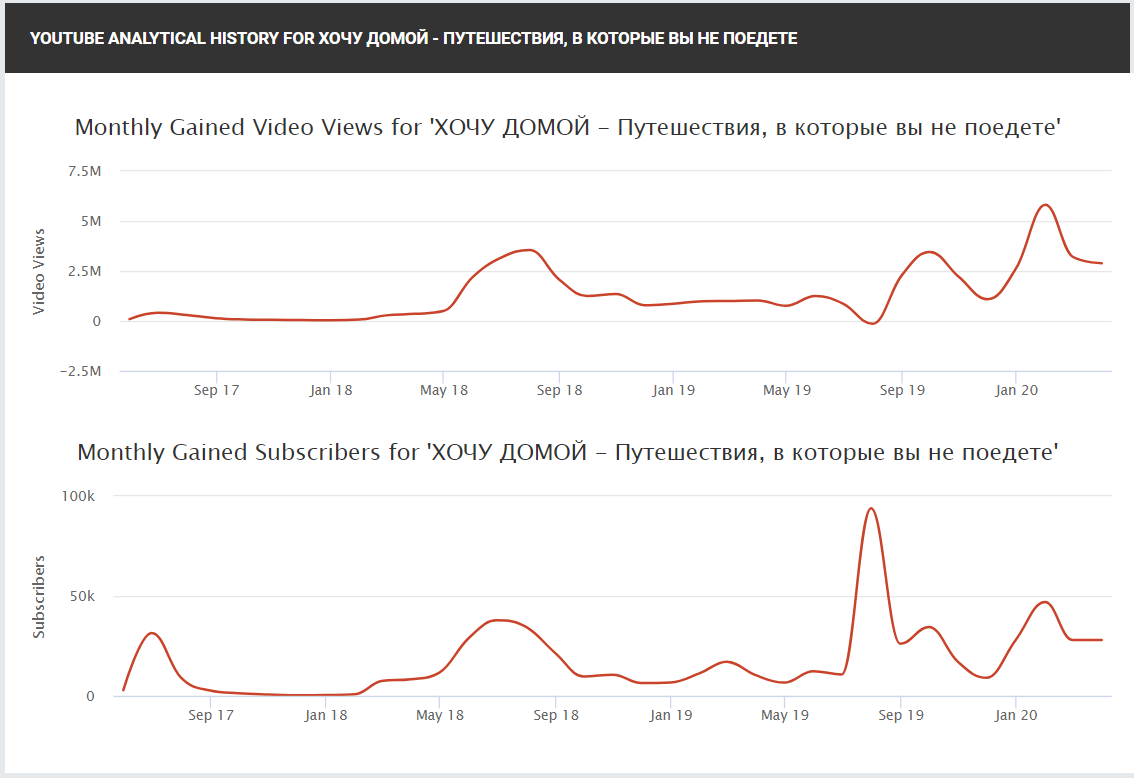Screen dimensions: 1134x778
Task: Click the 7.5M tick on views axis
Action: (84, 171)
